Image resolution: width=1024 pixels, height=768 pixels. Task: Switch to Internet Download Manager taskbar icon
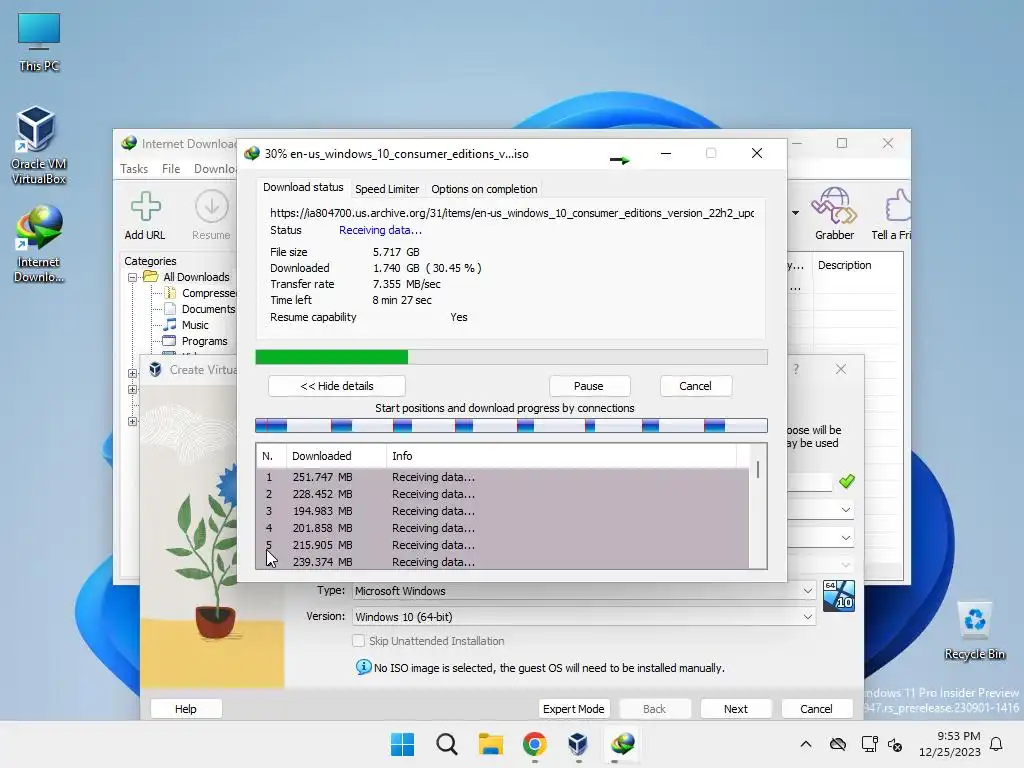(x=622, y=744)
